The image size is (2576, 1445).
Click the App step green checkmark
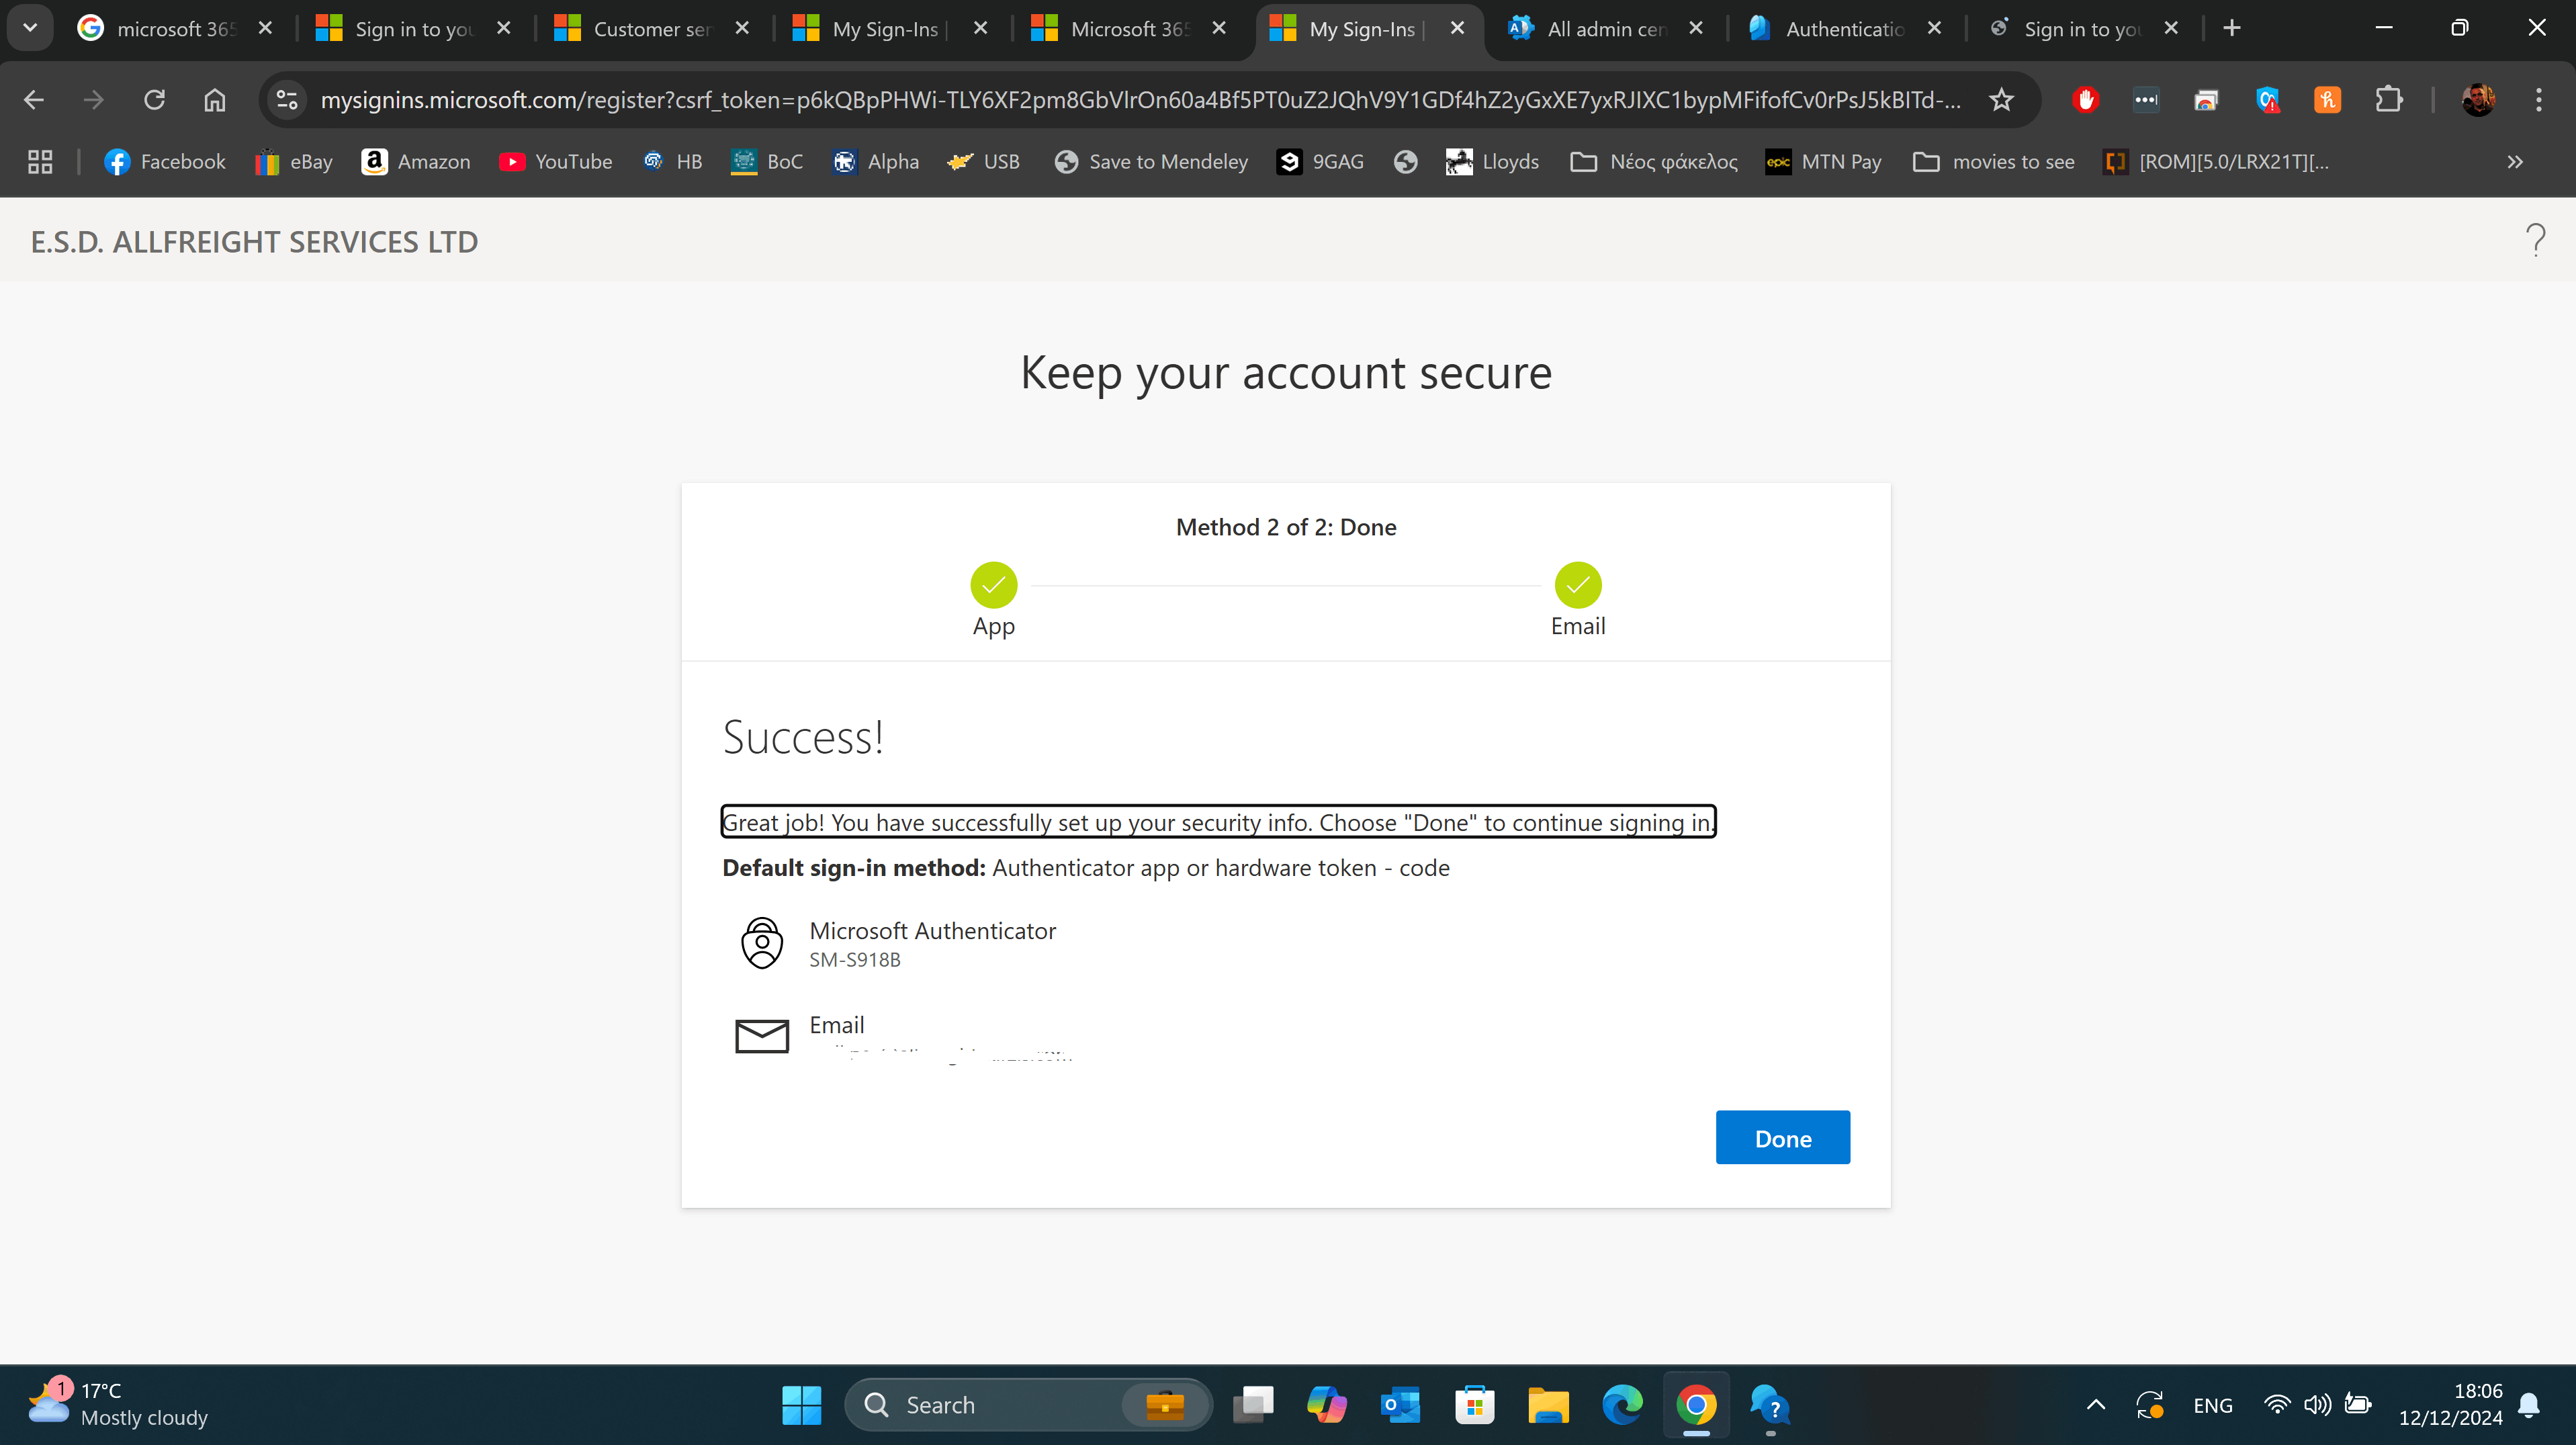[993, 585]
